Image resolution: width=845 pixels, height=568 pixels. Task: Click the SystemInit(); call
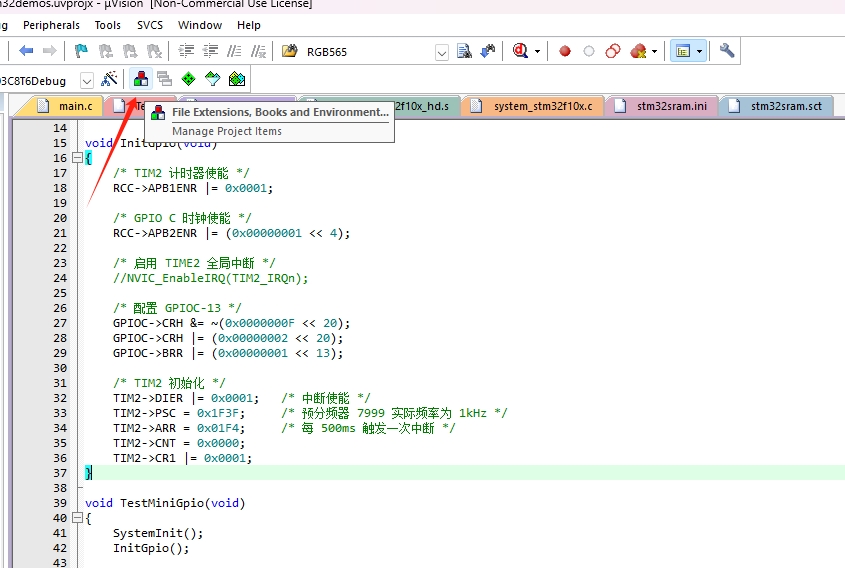tap(158, 533)
